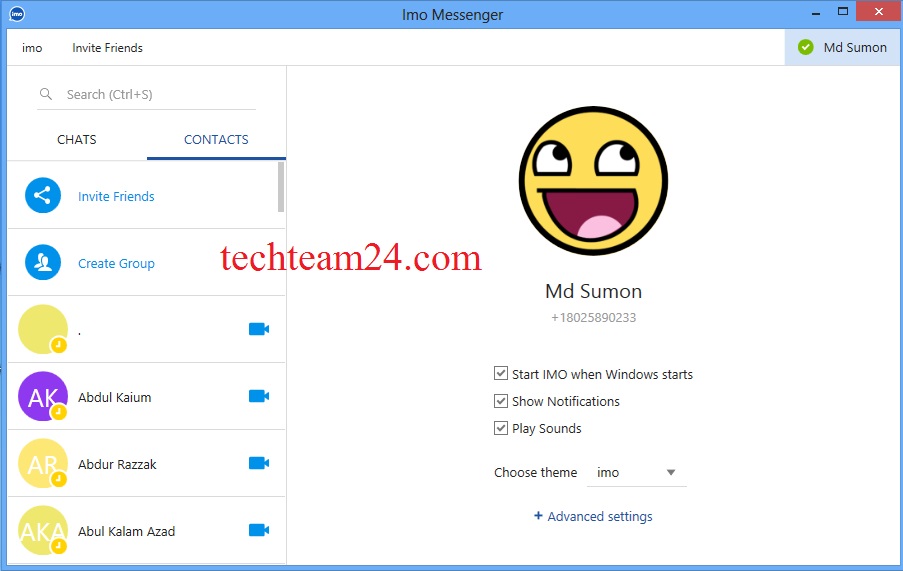The image size is (903, 571).
Task: Click the phone number +18025890233
Action: (593, 318)
